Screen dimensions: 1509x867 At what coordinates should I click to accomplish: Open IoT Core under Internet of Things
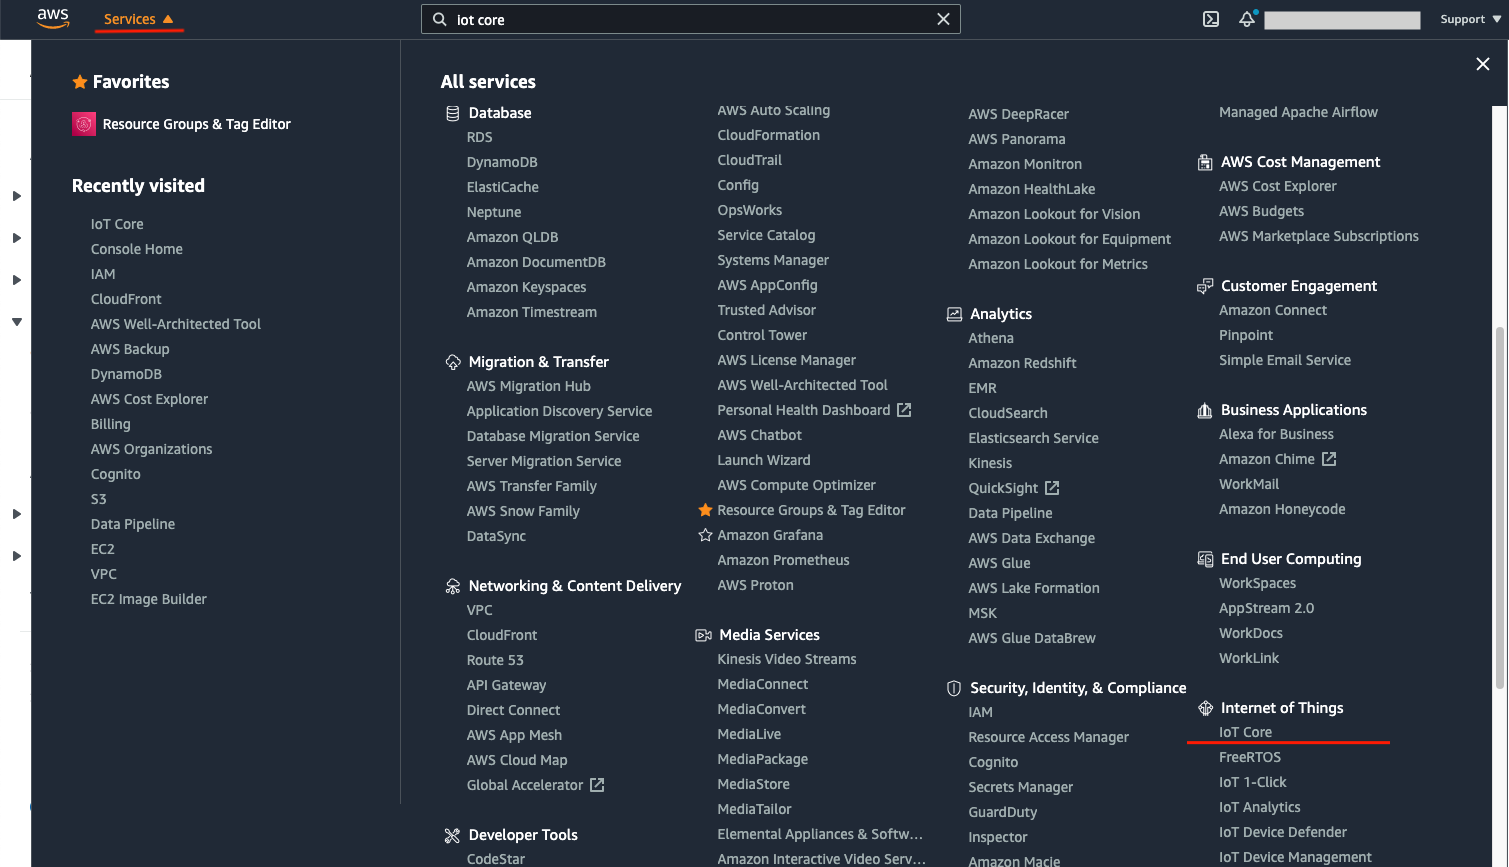point(1245,732)
